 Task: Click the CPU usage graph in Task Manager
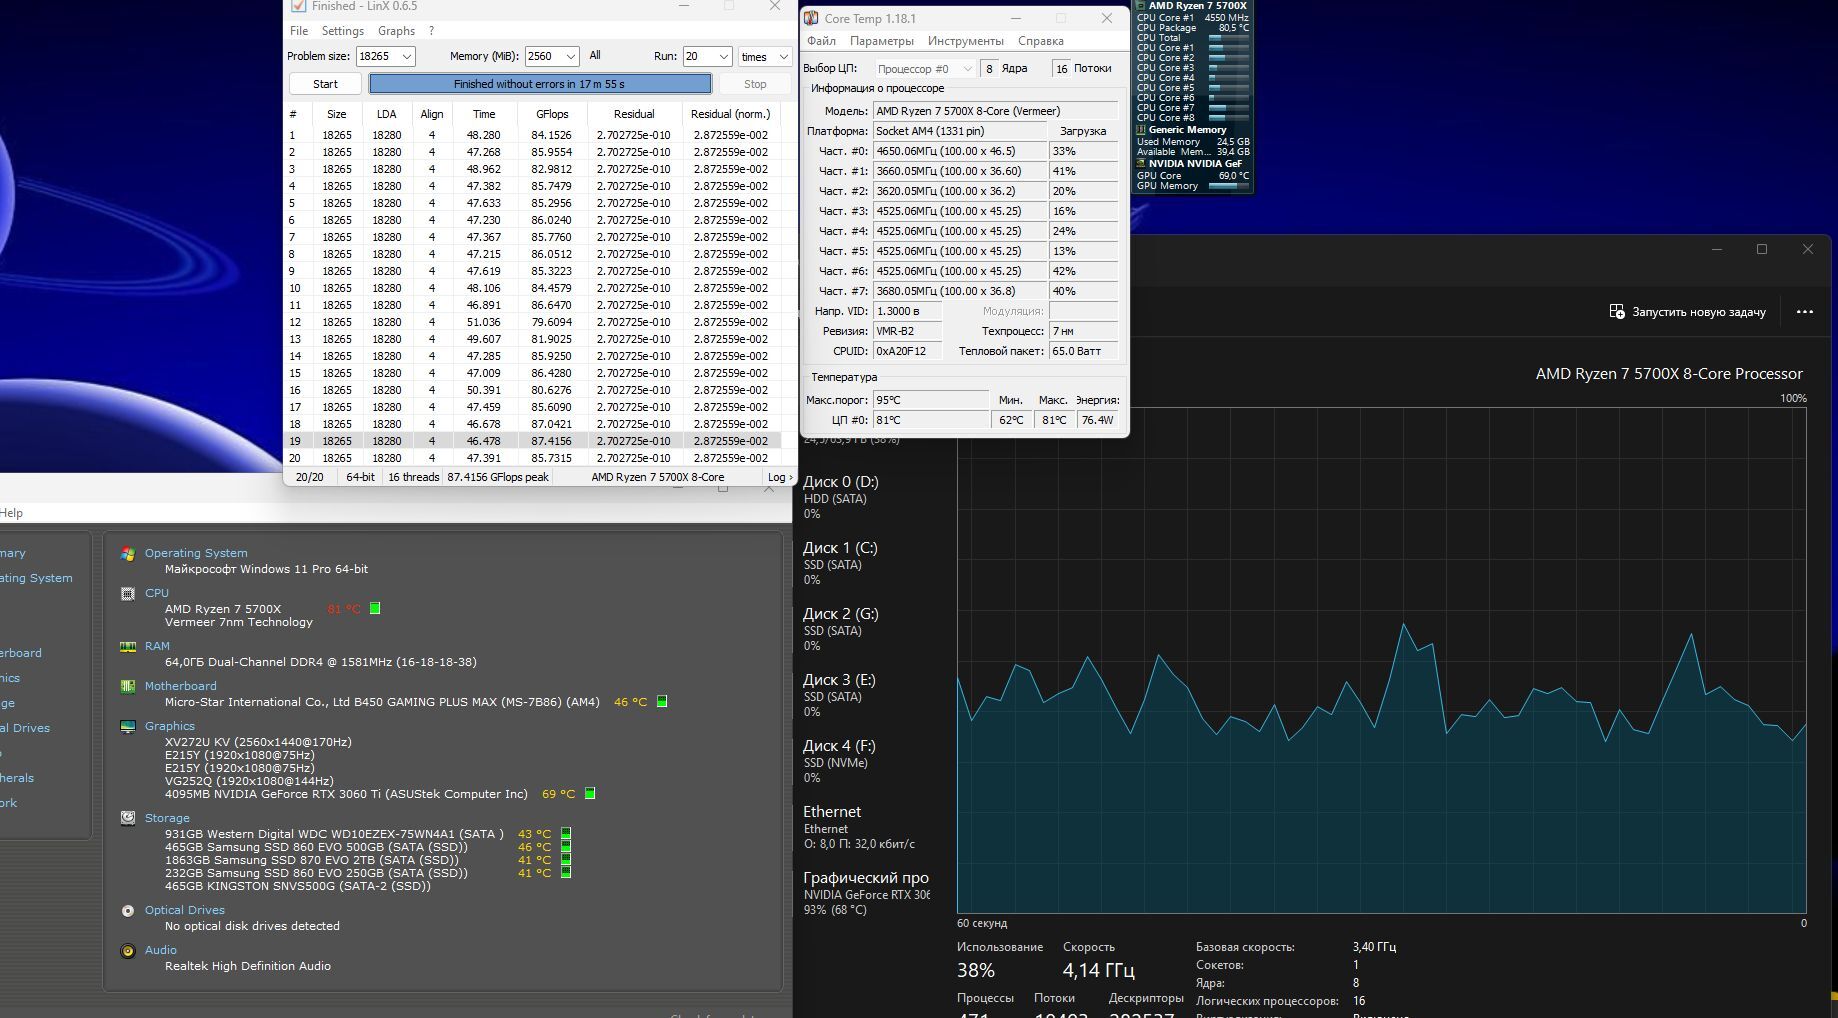[x=1381, y=659]
